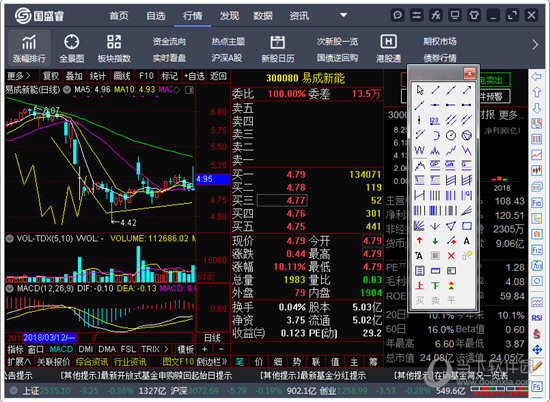The width and height of the screenshot is (550, 402).
Task: Open the fx formula manager icon
Action: (436, 15)
